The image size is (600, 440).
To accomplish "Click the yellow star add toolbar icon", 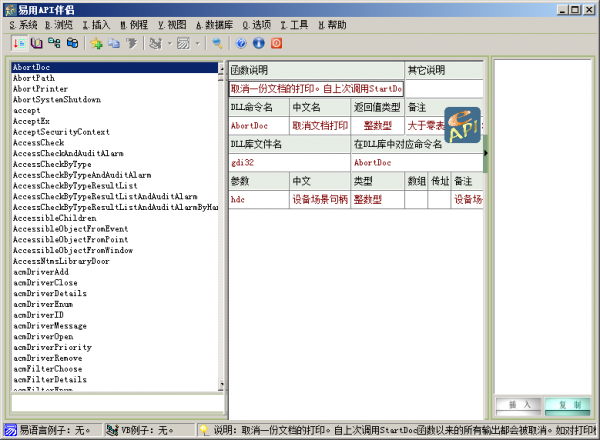I will (97, 44).
